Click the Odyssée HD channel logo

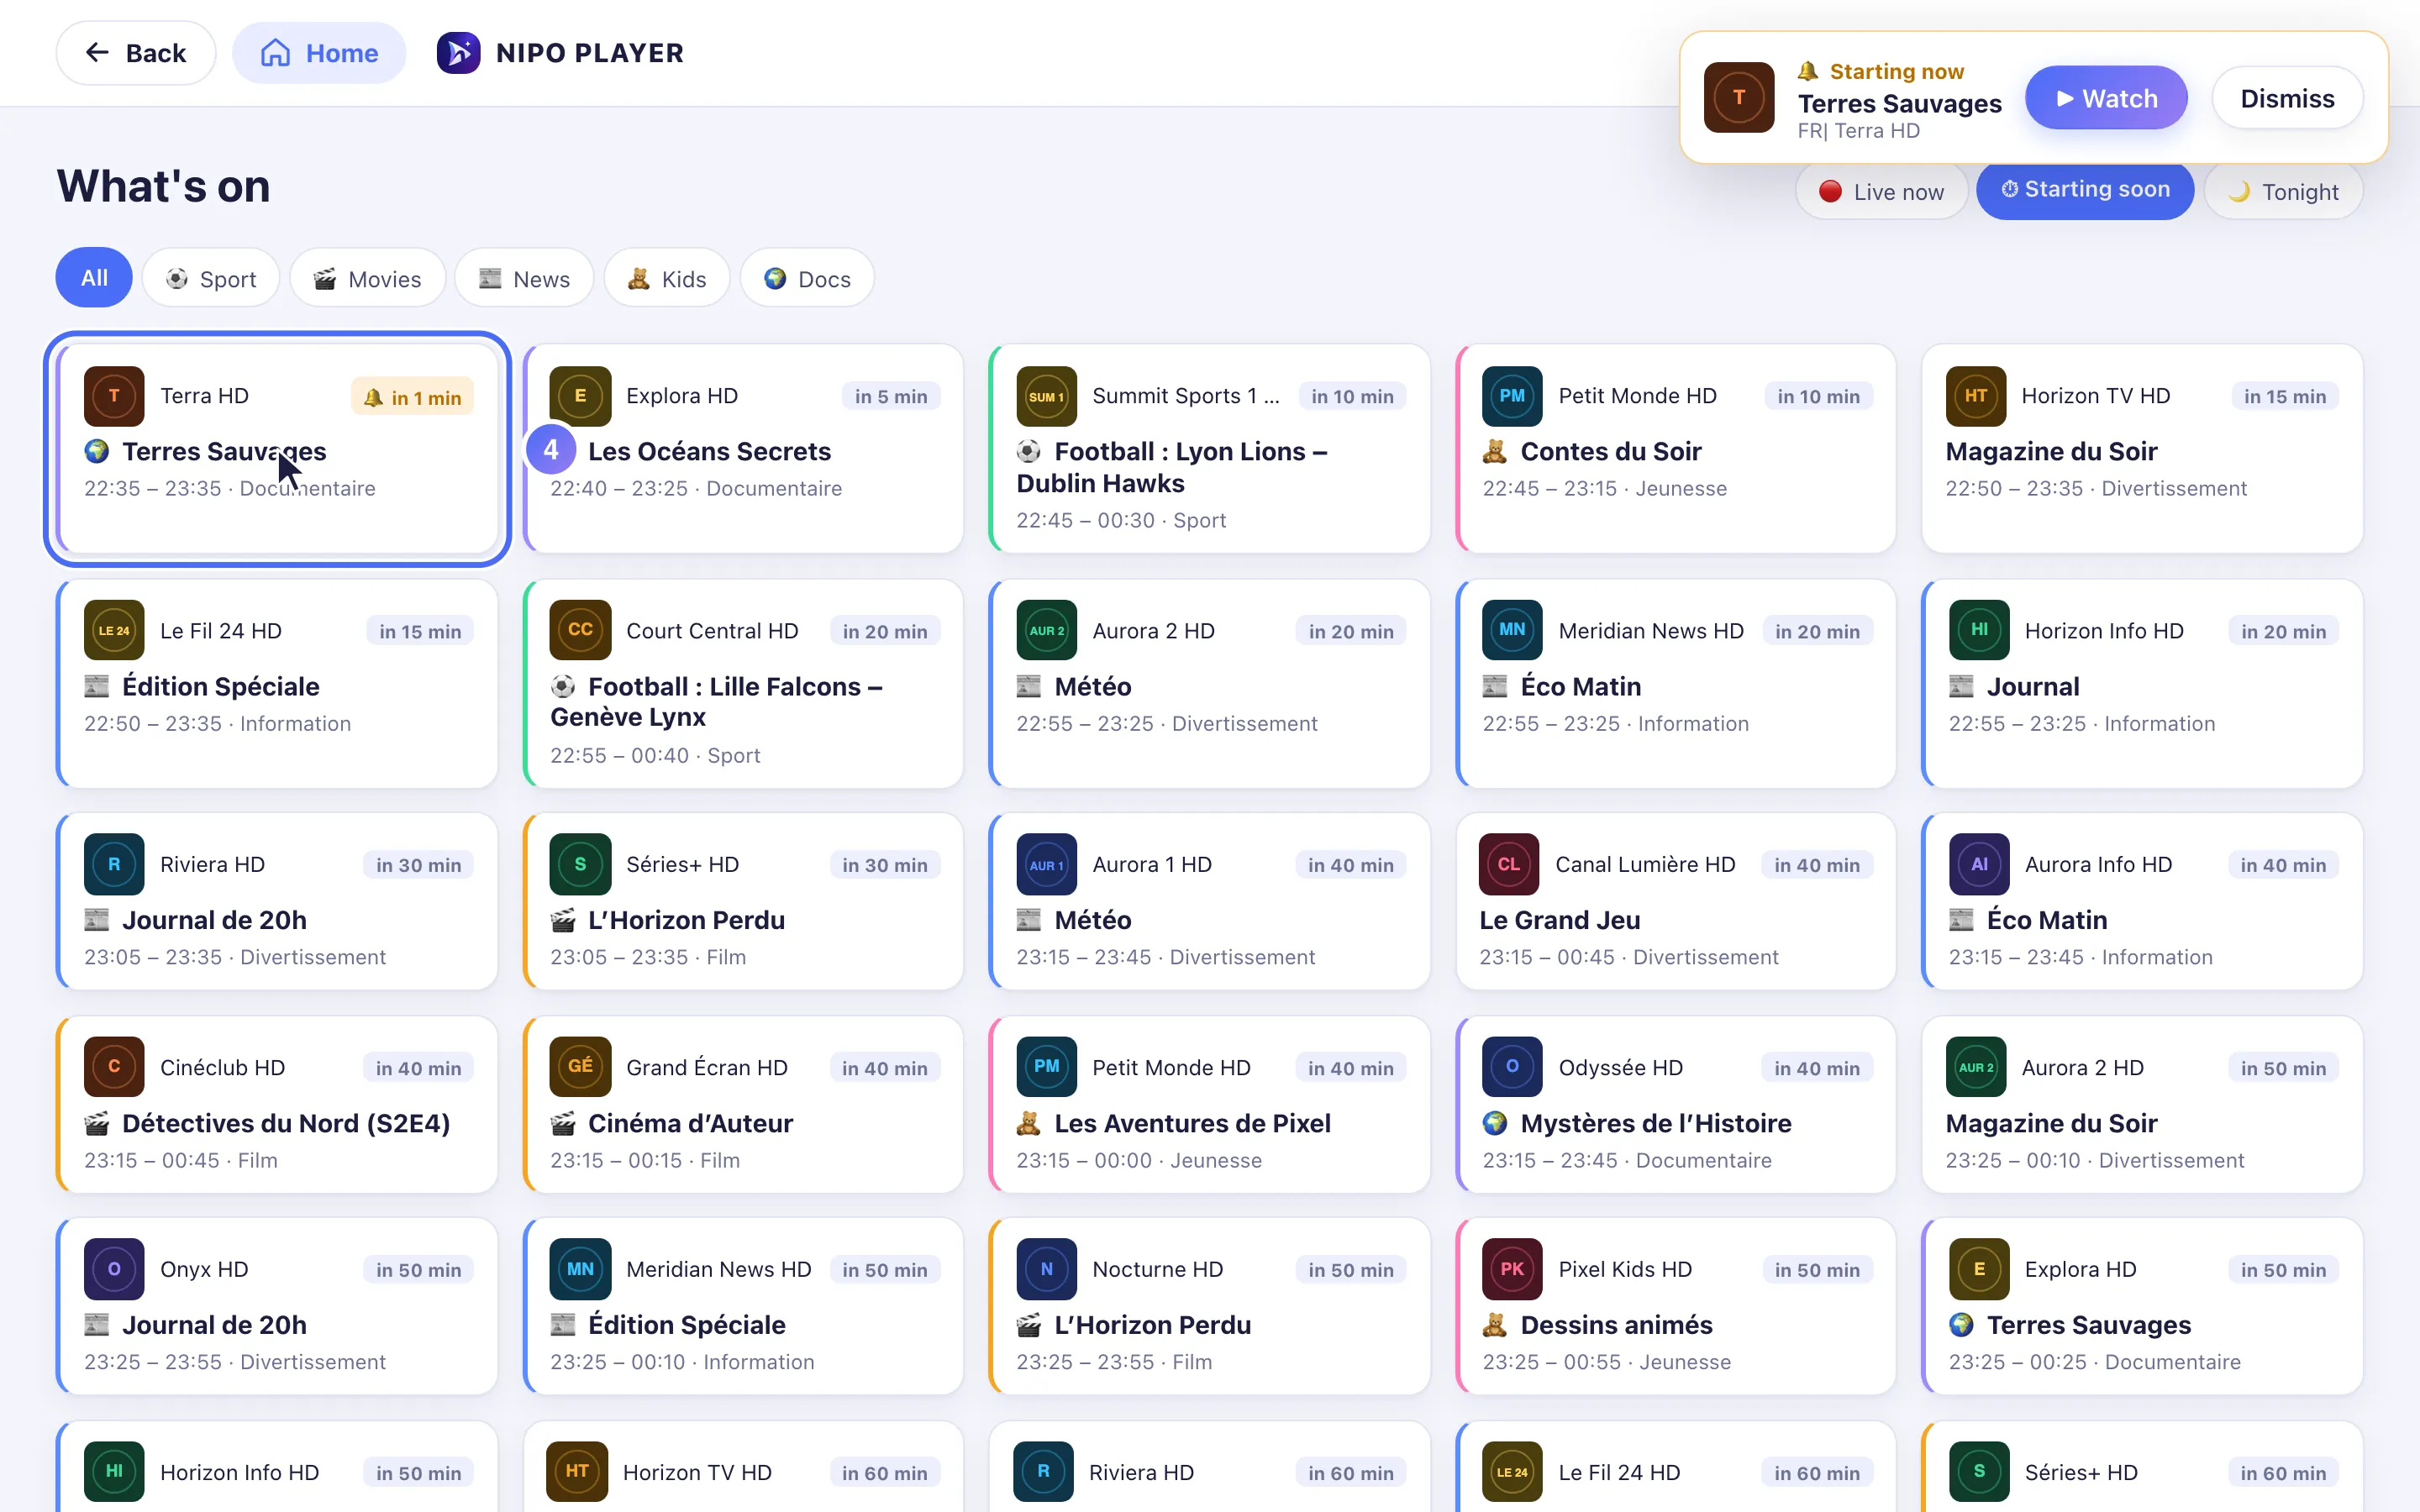click(1512, 1067)
